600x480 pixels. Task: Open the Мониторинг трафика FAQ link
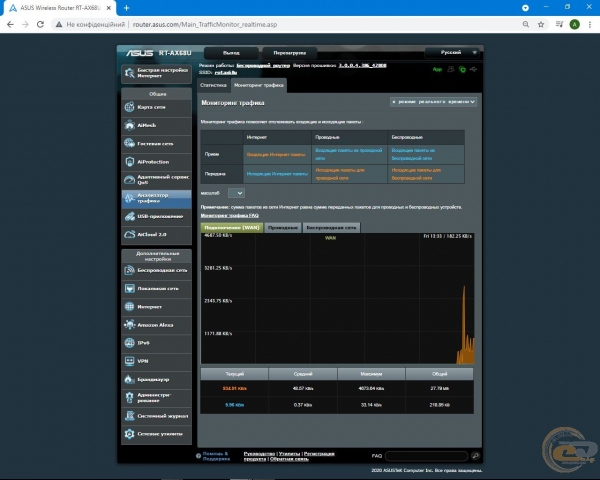230,216
